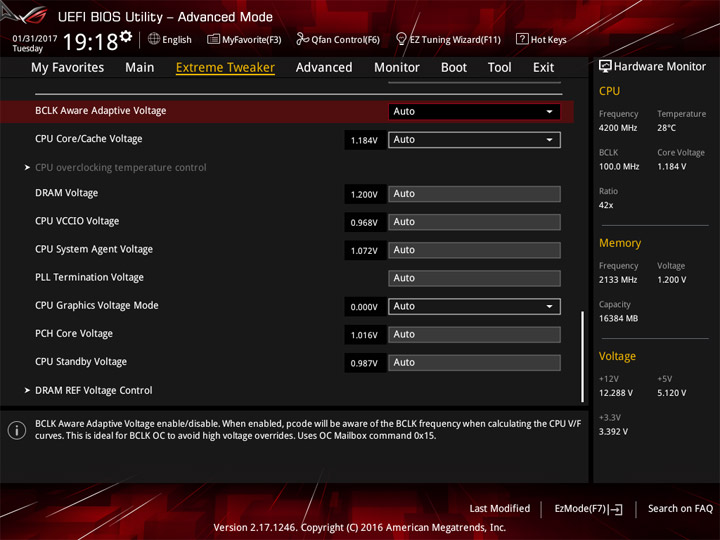The width and height of the screenshot is (720, 540).
Task: Click the EZ Tuning Wizard lightbulb icon
Action: coord(401,39)
